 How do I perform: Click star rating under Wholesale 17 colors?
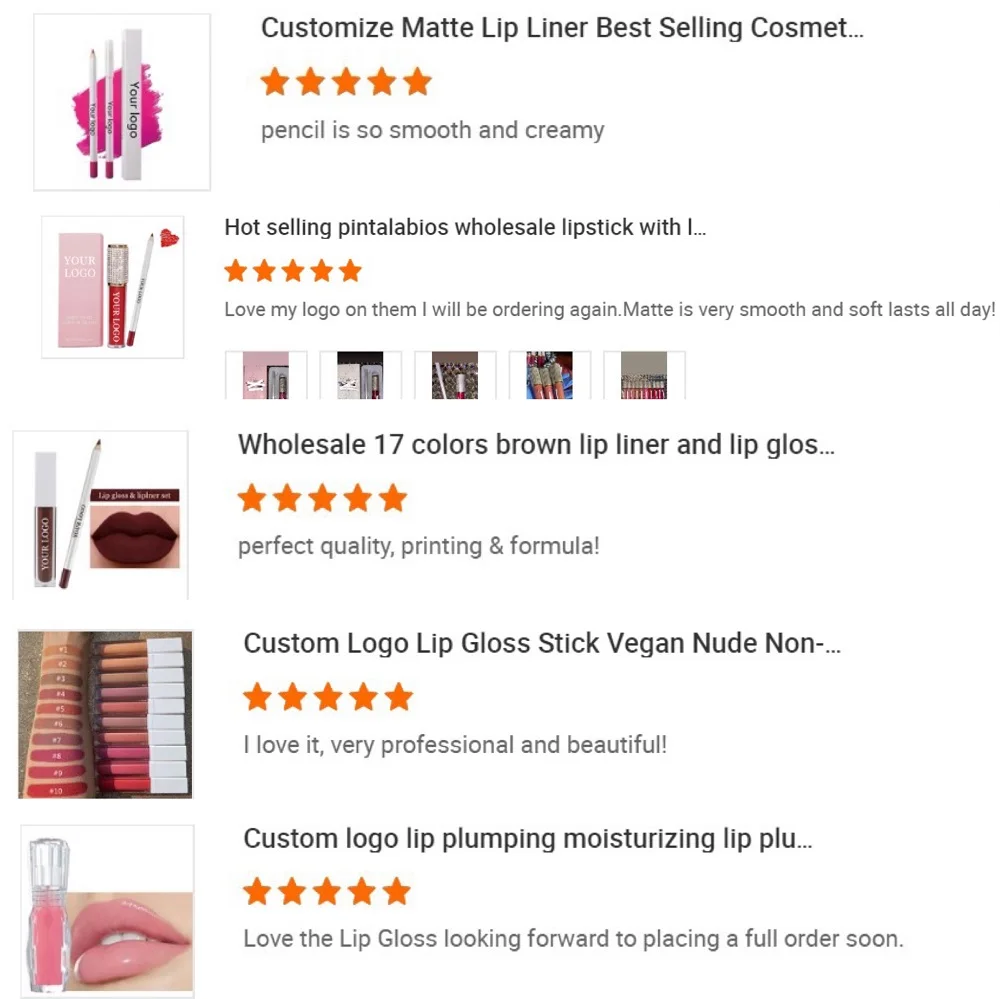[x=322, y=498]
